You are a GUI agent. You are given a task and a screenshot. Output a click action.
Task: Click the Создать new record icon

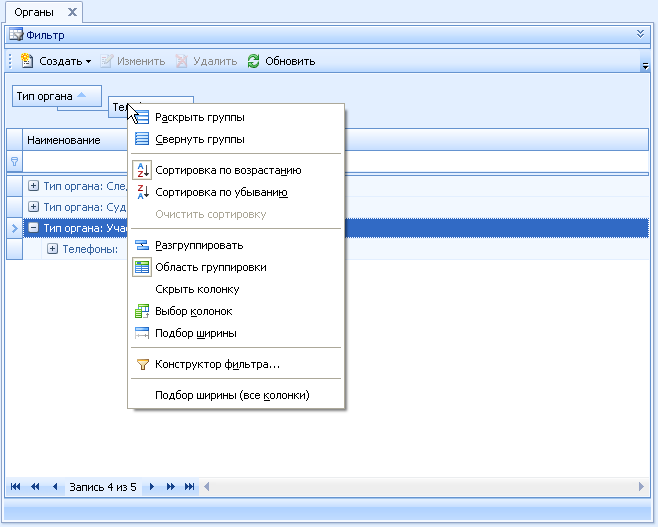26,61
